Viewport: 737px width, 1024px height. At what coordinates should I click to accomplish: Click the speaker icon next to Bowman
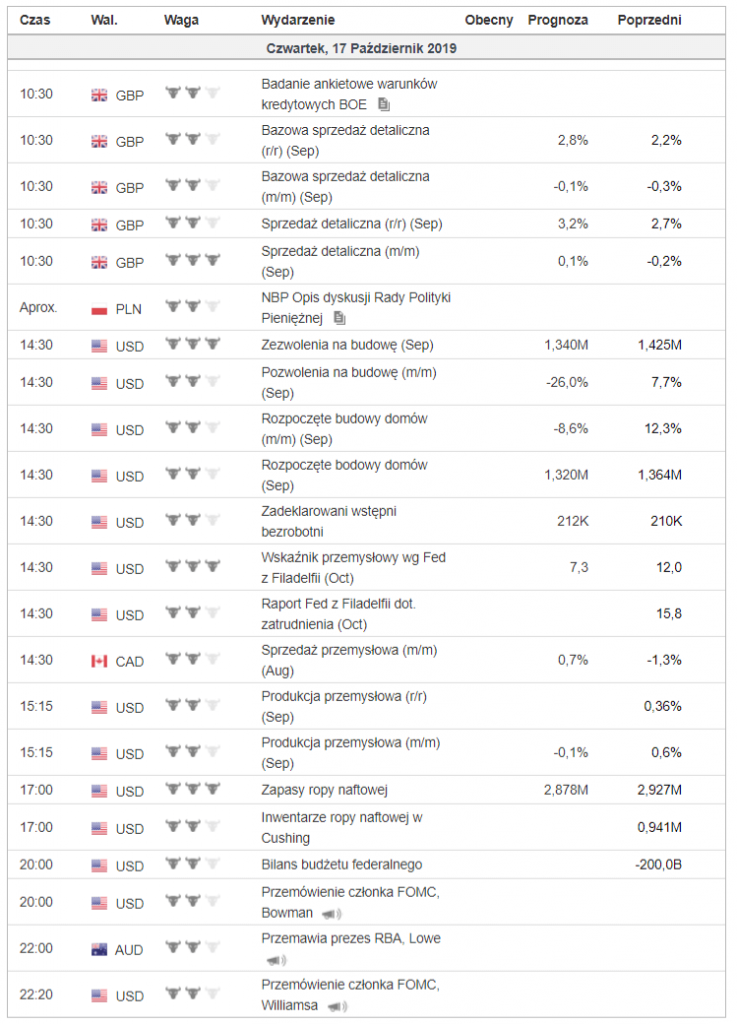pyautogui.click(x=332, y=914)
